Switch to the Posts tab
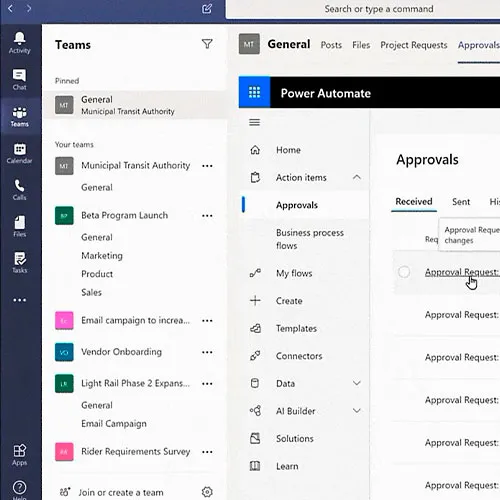500x500 pixels. pyautogui.click(x=331, y=45)
